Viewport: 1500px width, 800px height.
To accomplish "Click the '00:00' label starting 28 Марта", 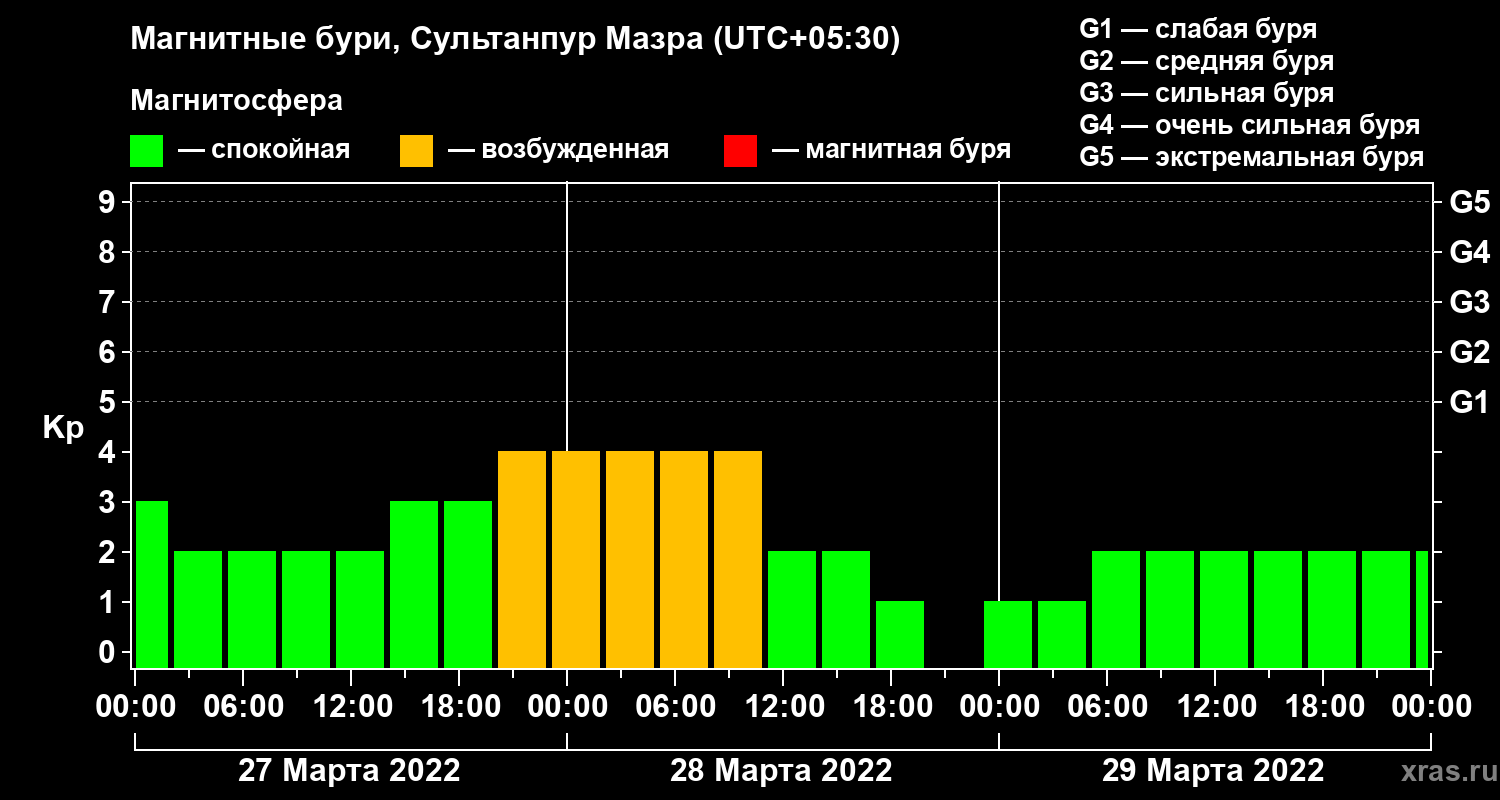I will click(x=567, y=707).
